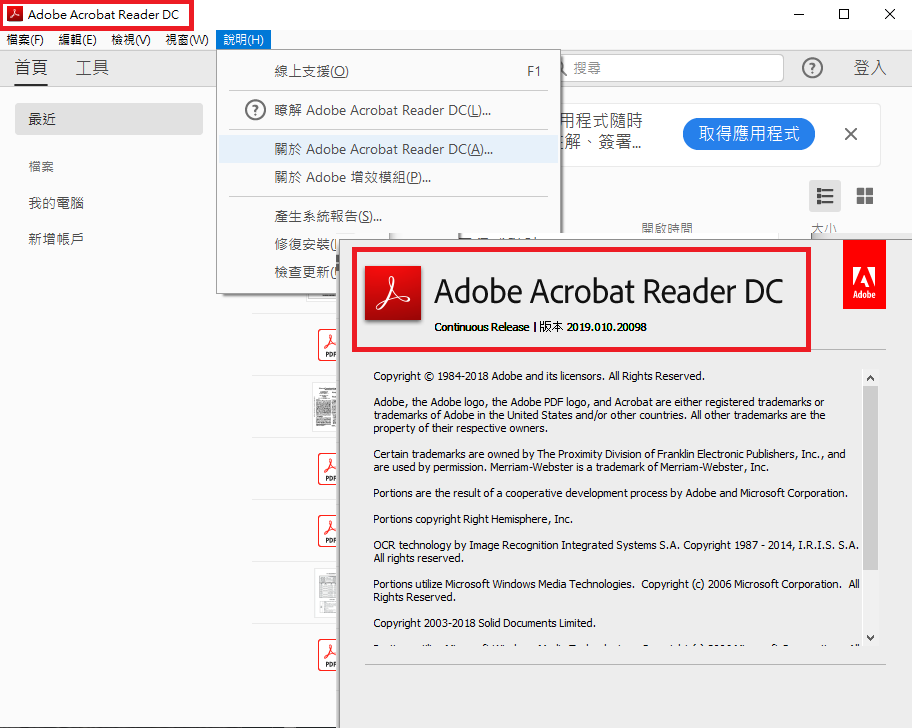912x728 pixels.
Task: Click the 搜尋 search field
Action: click(x=670, y=68)
